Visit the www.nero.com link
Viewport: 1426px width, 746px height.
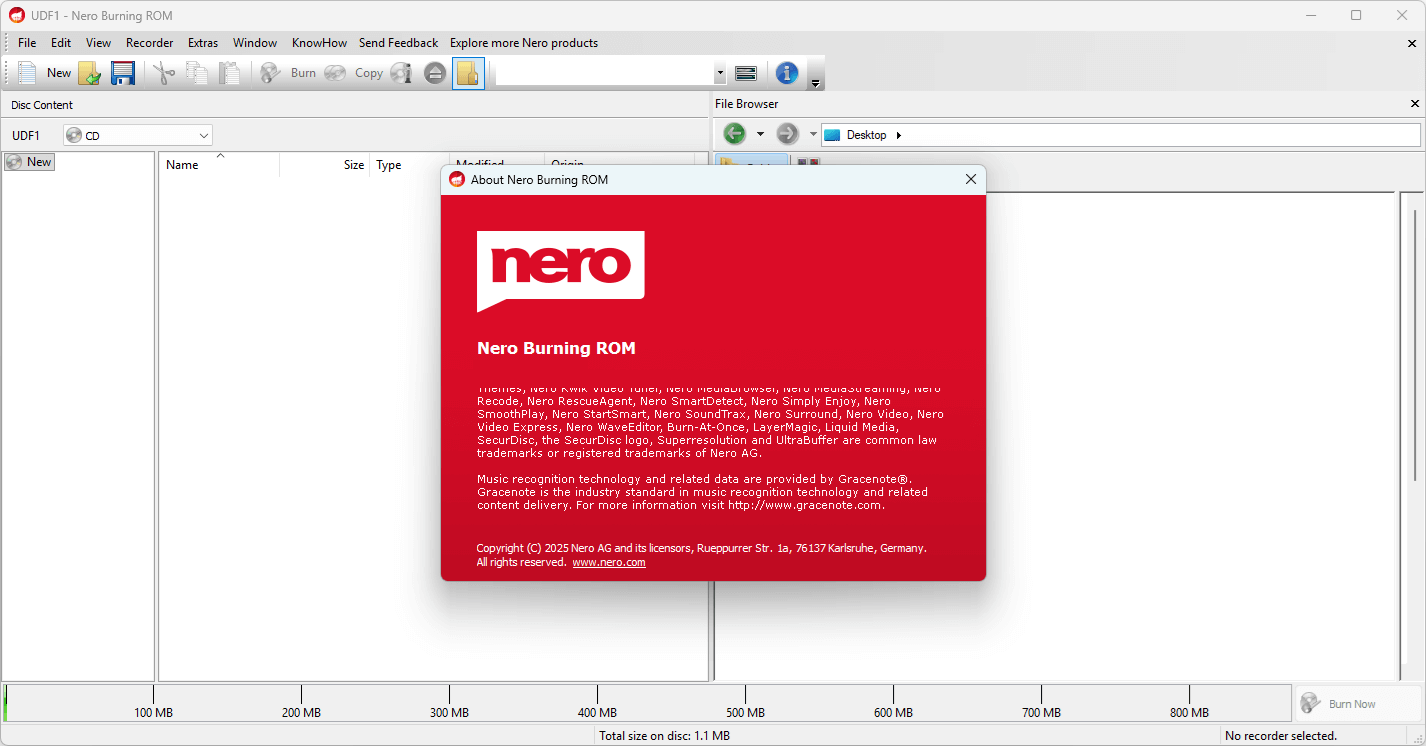click(609, 562)
